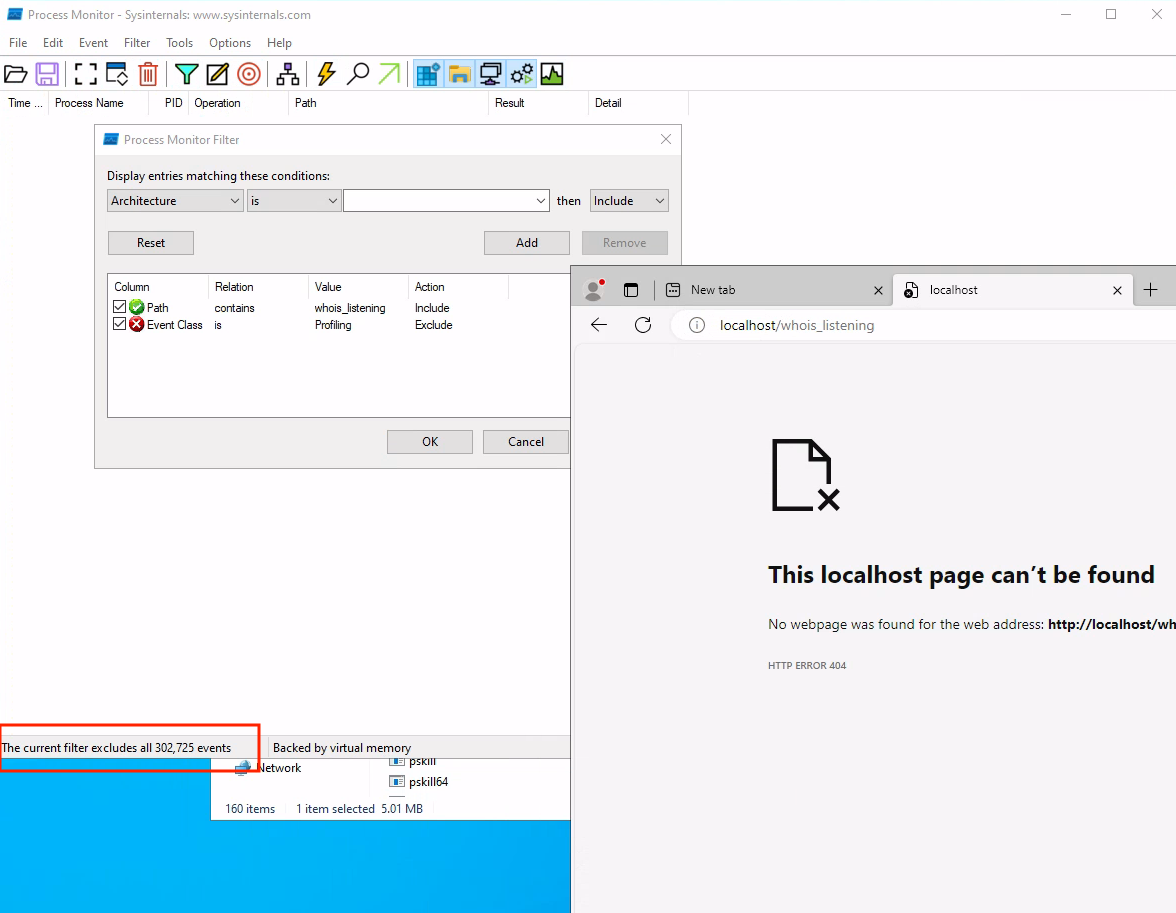Uncheck the Event Class filter rule checkbox
Image resolution: width=1176 pixels, height=913 pixels.
120,323
